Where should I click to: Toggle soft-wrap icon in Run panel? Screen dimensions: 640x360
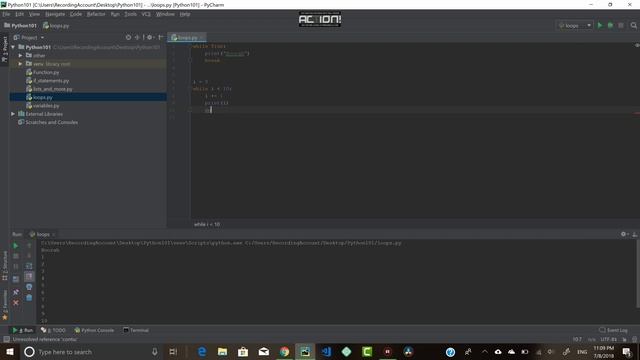pyautogui.click(x=29, y=266)
